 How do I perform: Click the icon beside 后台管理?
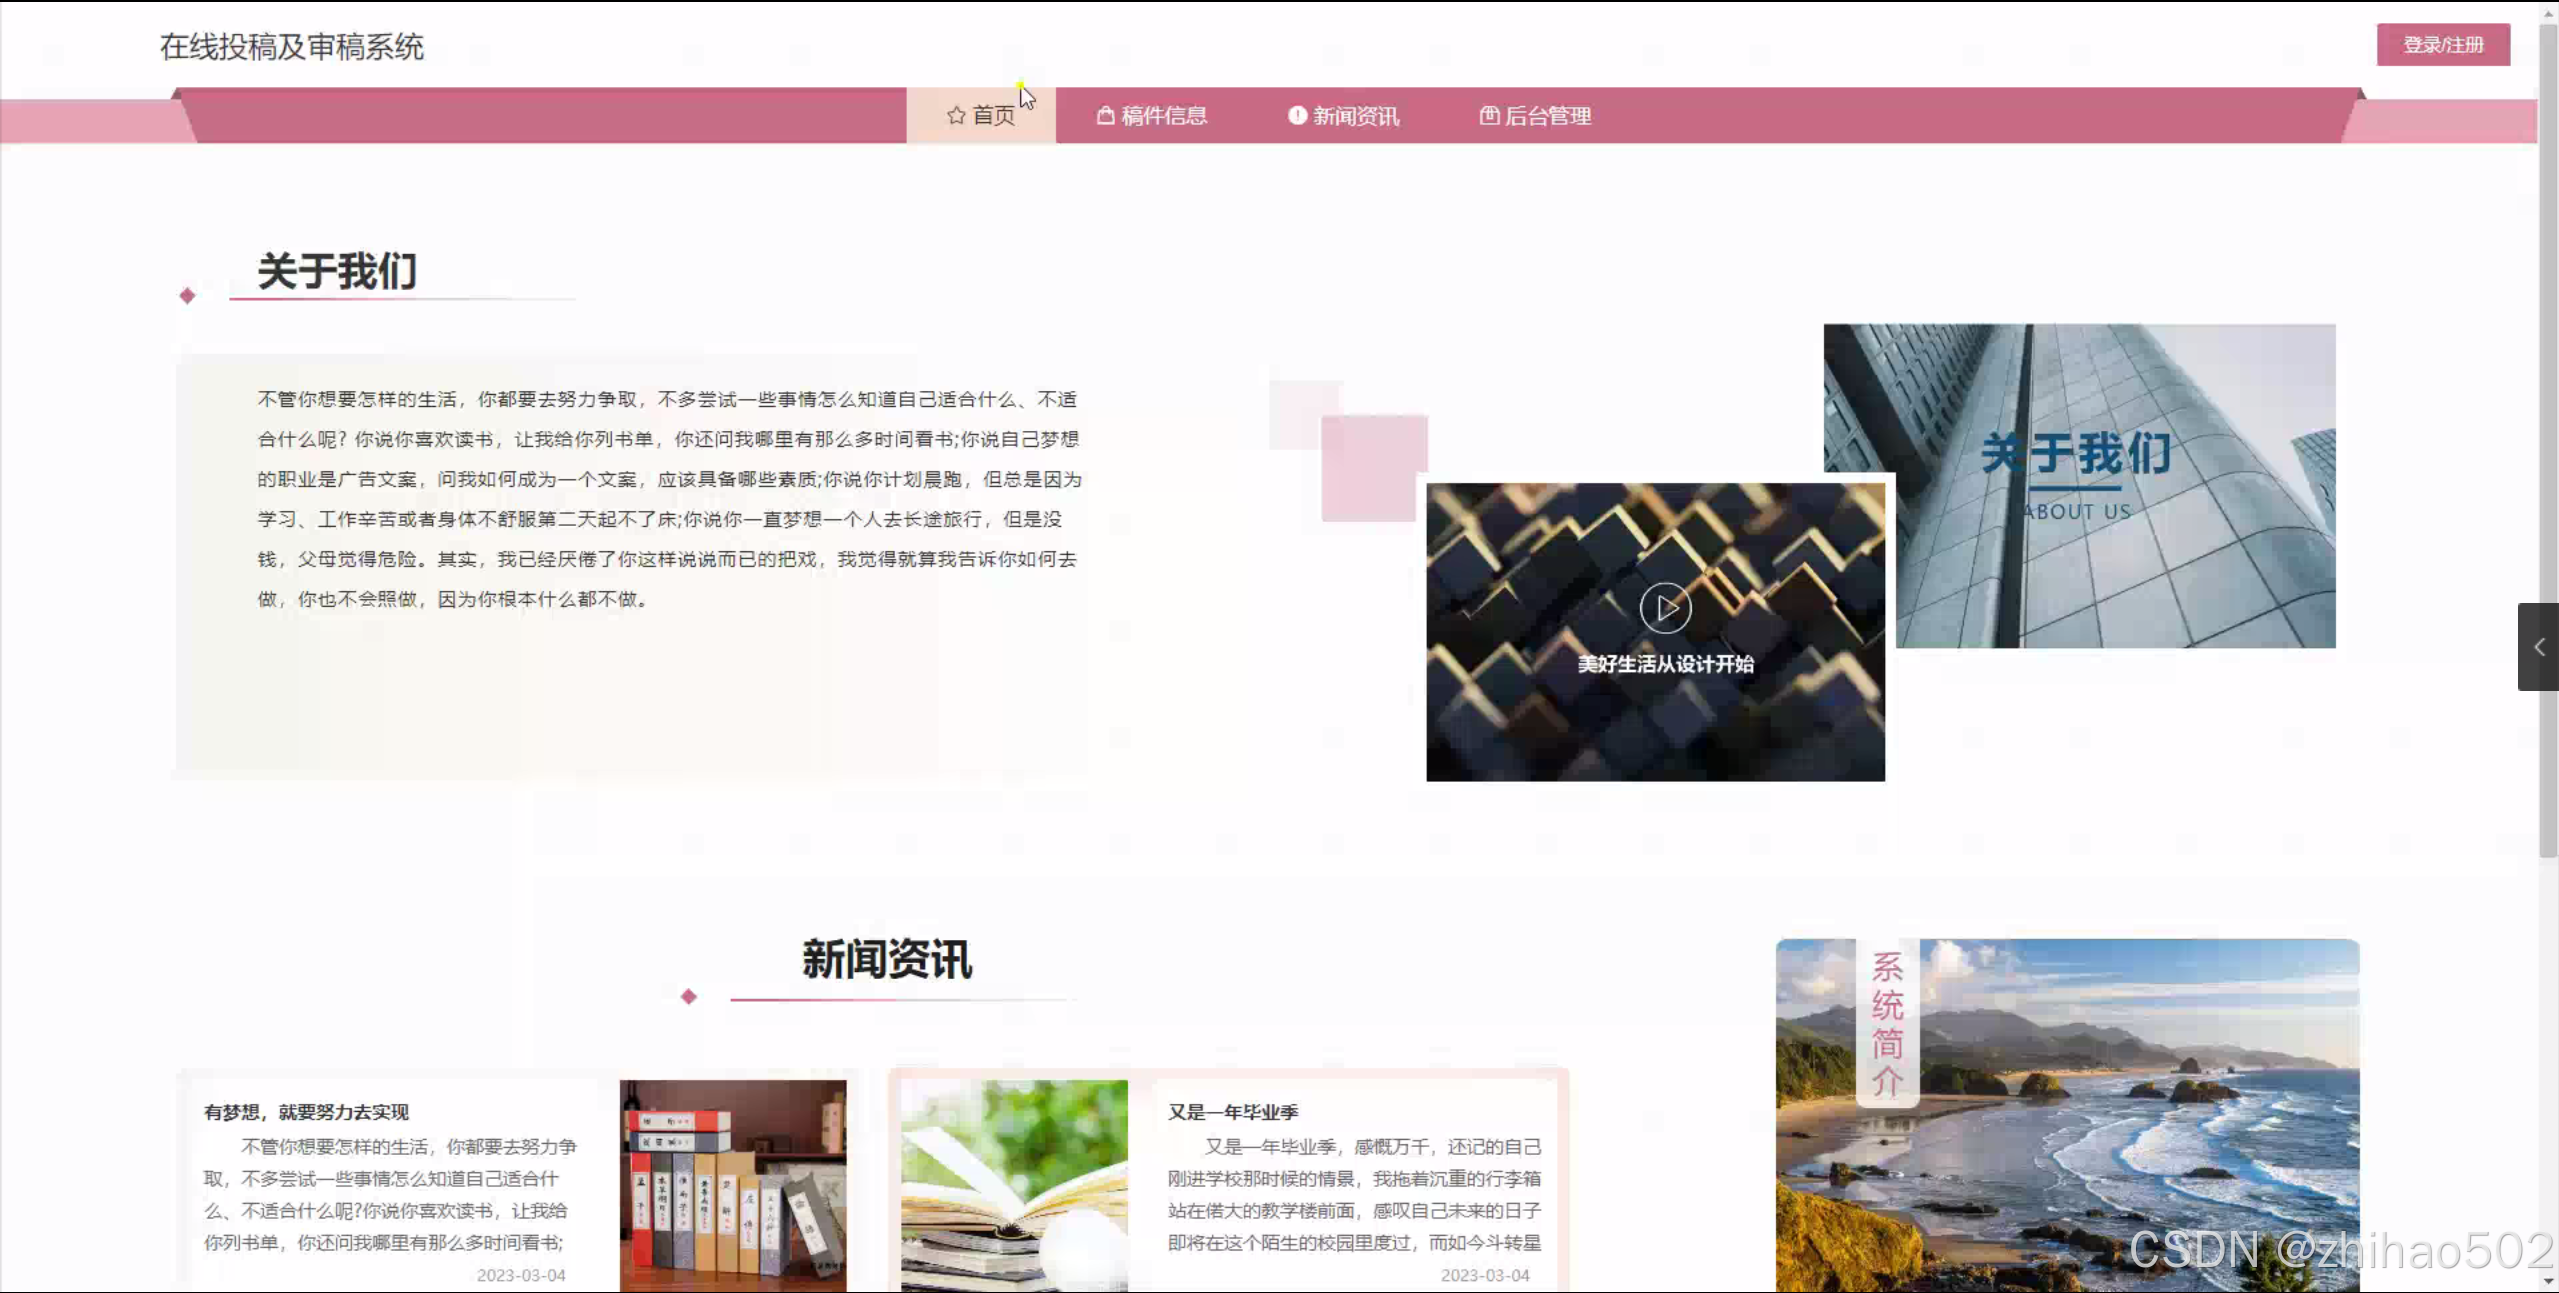pyautogui.click(x=1489, y=116)
